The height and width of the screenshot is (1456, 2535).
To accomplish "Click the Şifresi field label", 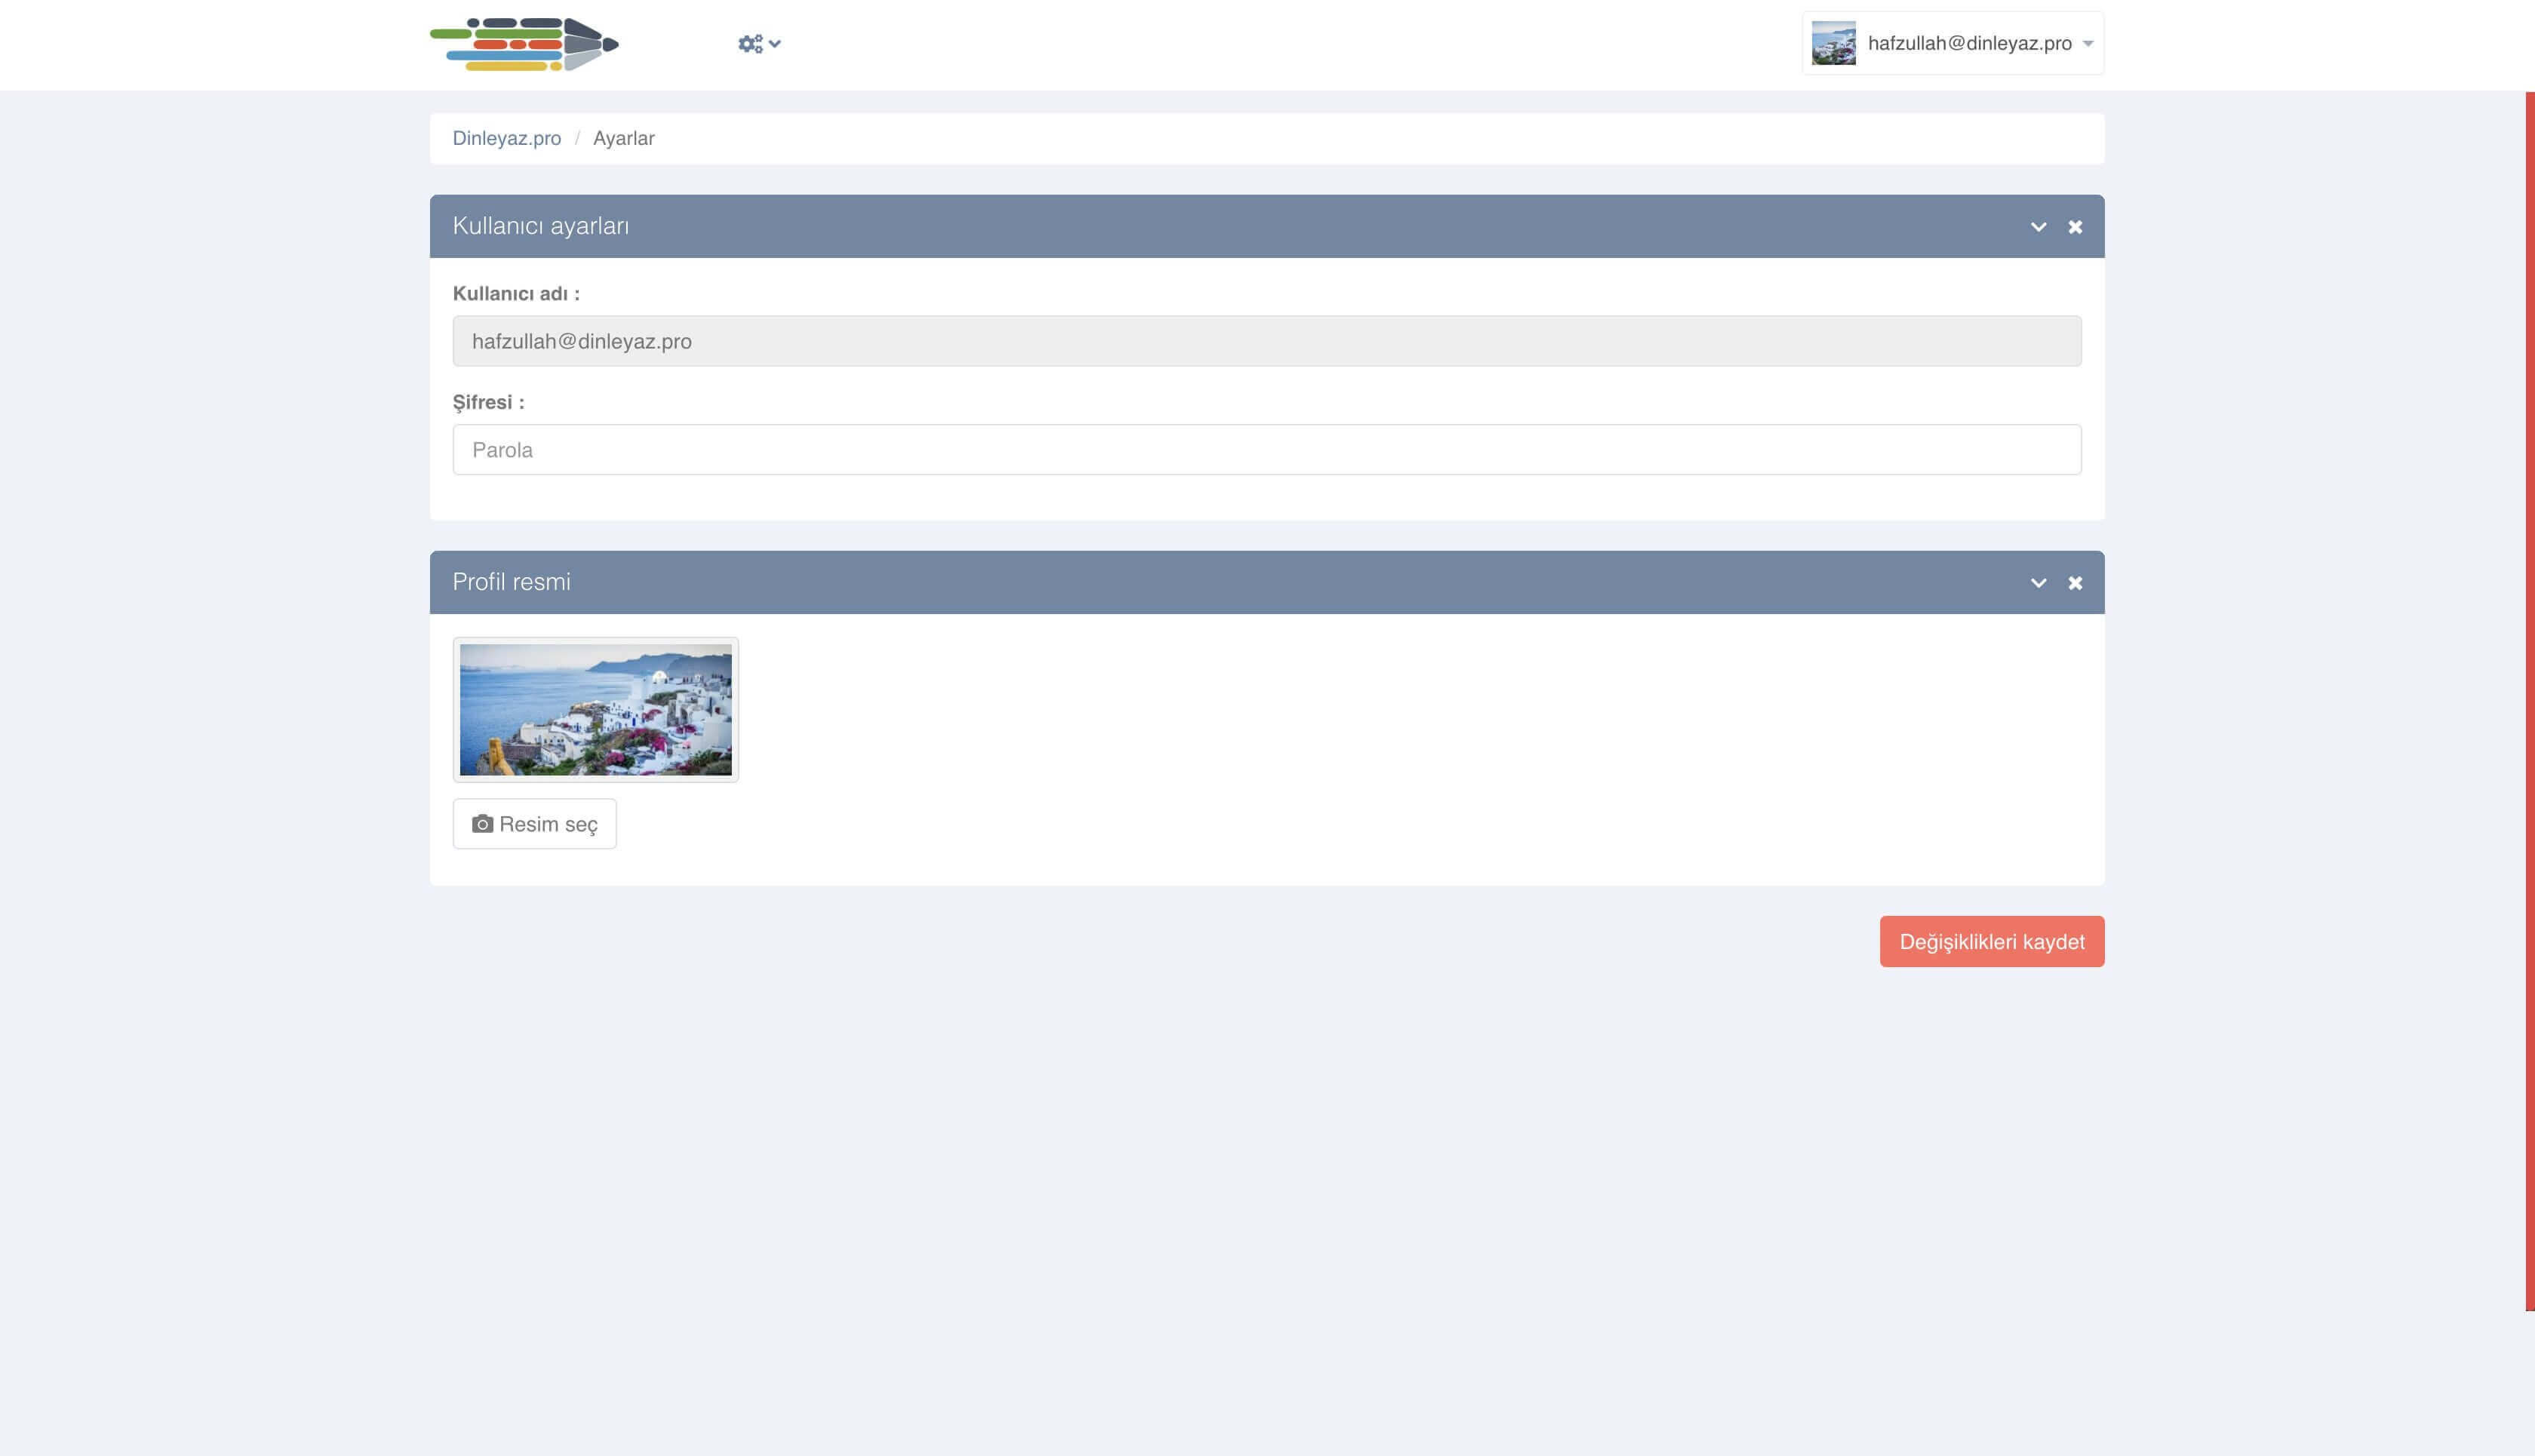I will [x=488, y=402].
